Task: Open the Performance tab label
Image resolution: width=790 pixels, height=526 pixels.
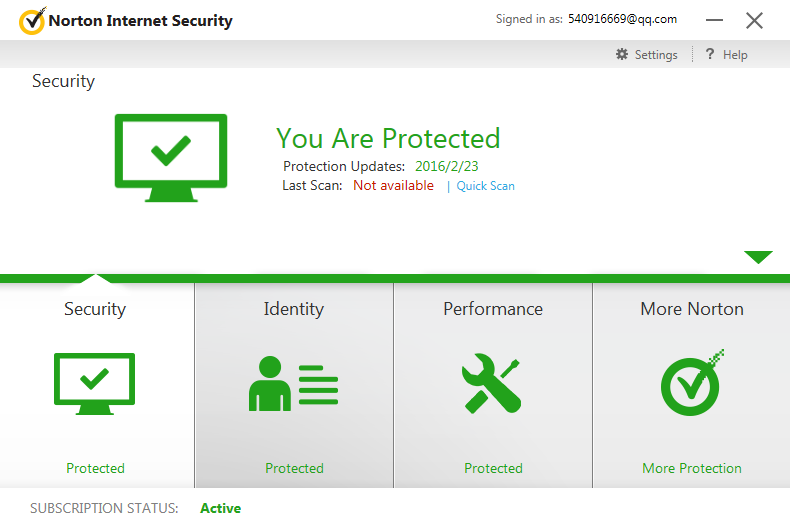Action: [x=493, y=309]
